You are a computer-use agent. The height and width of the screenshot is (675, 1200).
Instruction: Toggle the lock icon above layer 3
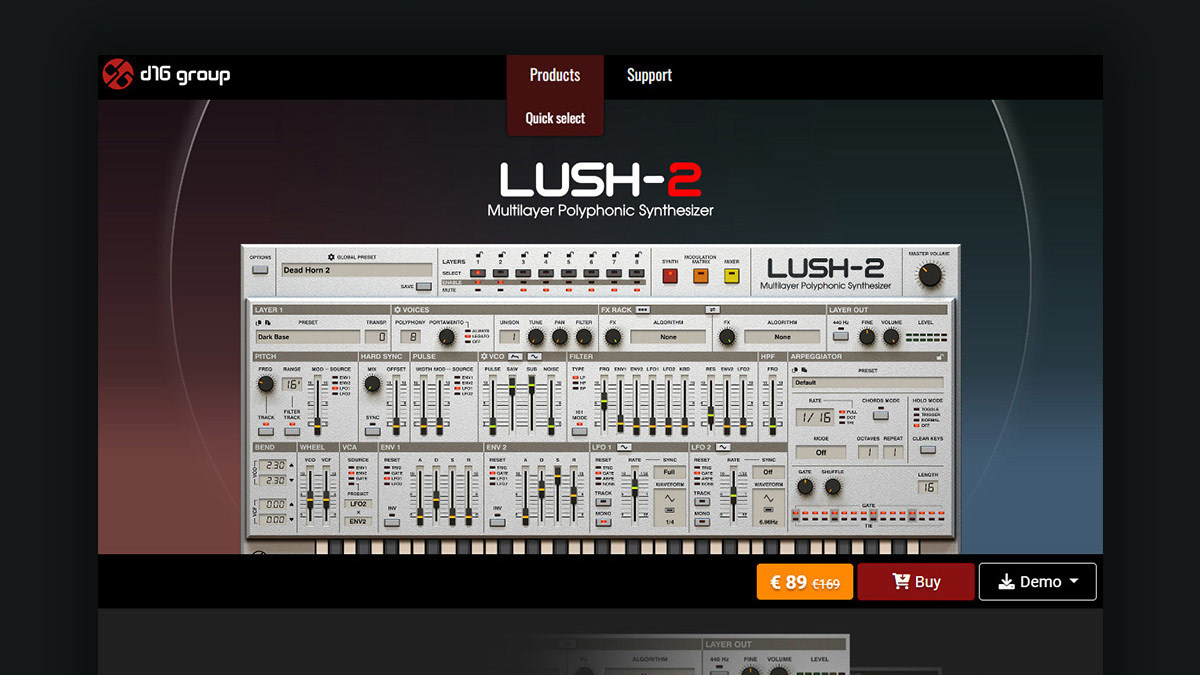pyautogui.click(x=525, y=254)
